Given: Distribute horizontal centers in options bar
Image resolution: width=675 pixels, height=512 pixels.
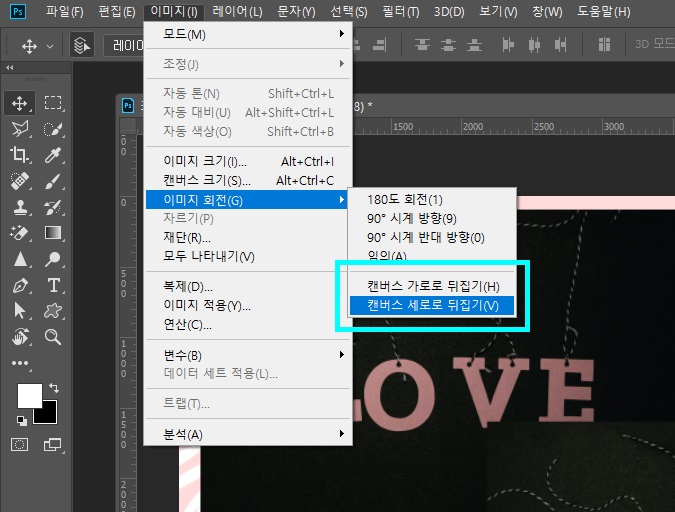Looking at the screenshot, I should (534, 45).
